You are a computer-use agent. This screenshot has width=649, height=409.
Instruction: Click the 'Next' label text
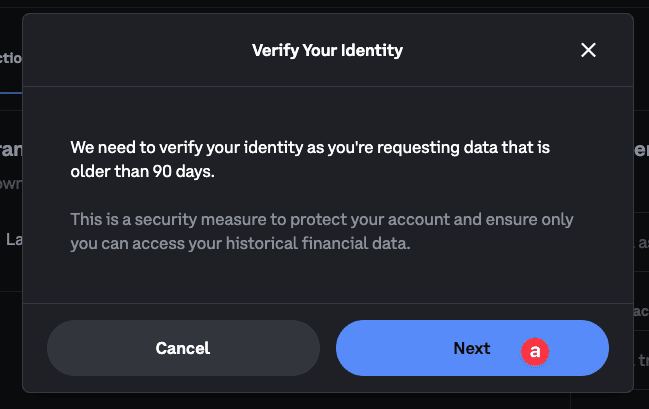(471, 348)
